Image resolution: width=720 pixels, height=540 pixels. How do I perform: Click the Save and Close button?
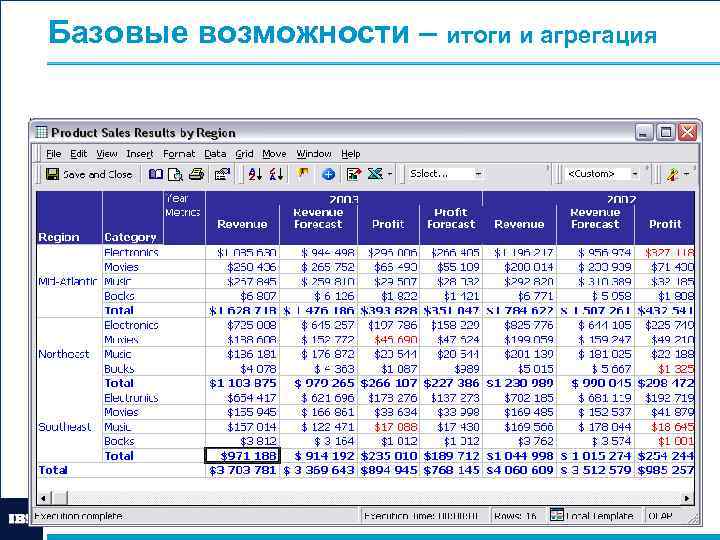tap(89, 174)
